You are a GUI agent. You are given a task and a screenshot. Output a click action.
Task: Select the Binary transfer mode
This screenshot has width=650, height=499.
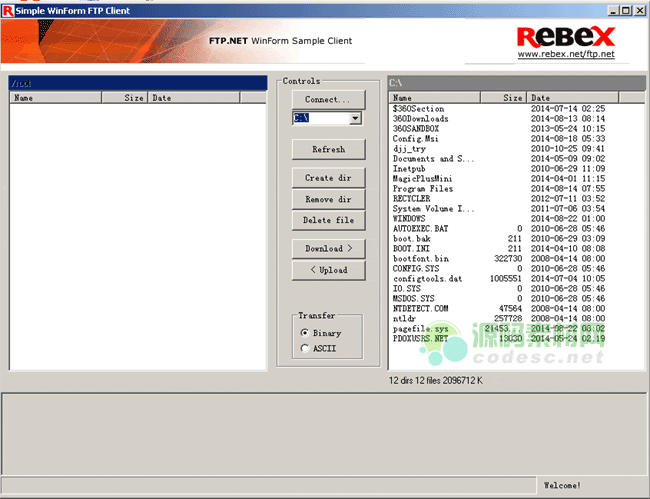click(x=306, y=333)
